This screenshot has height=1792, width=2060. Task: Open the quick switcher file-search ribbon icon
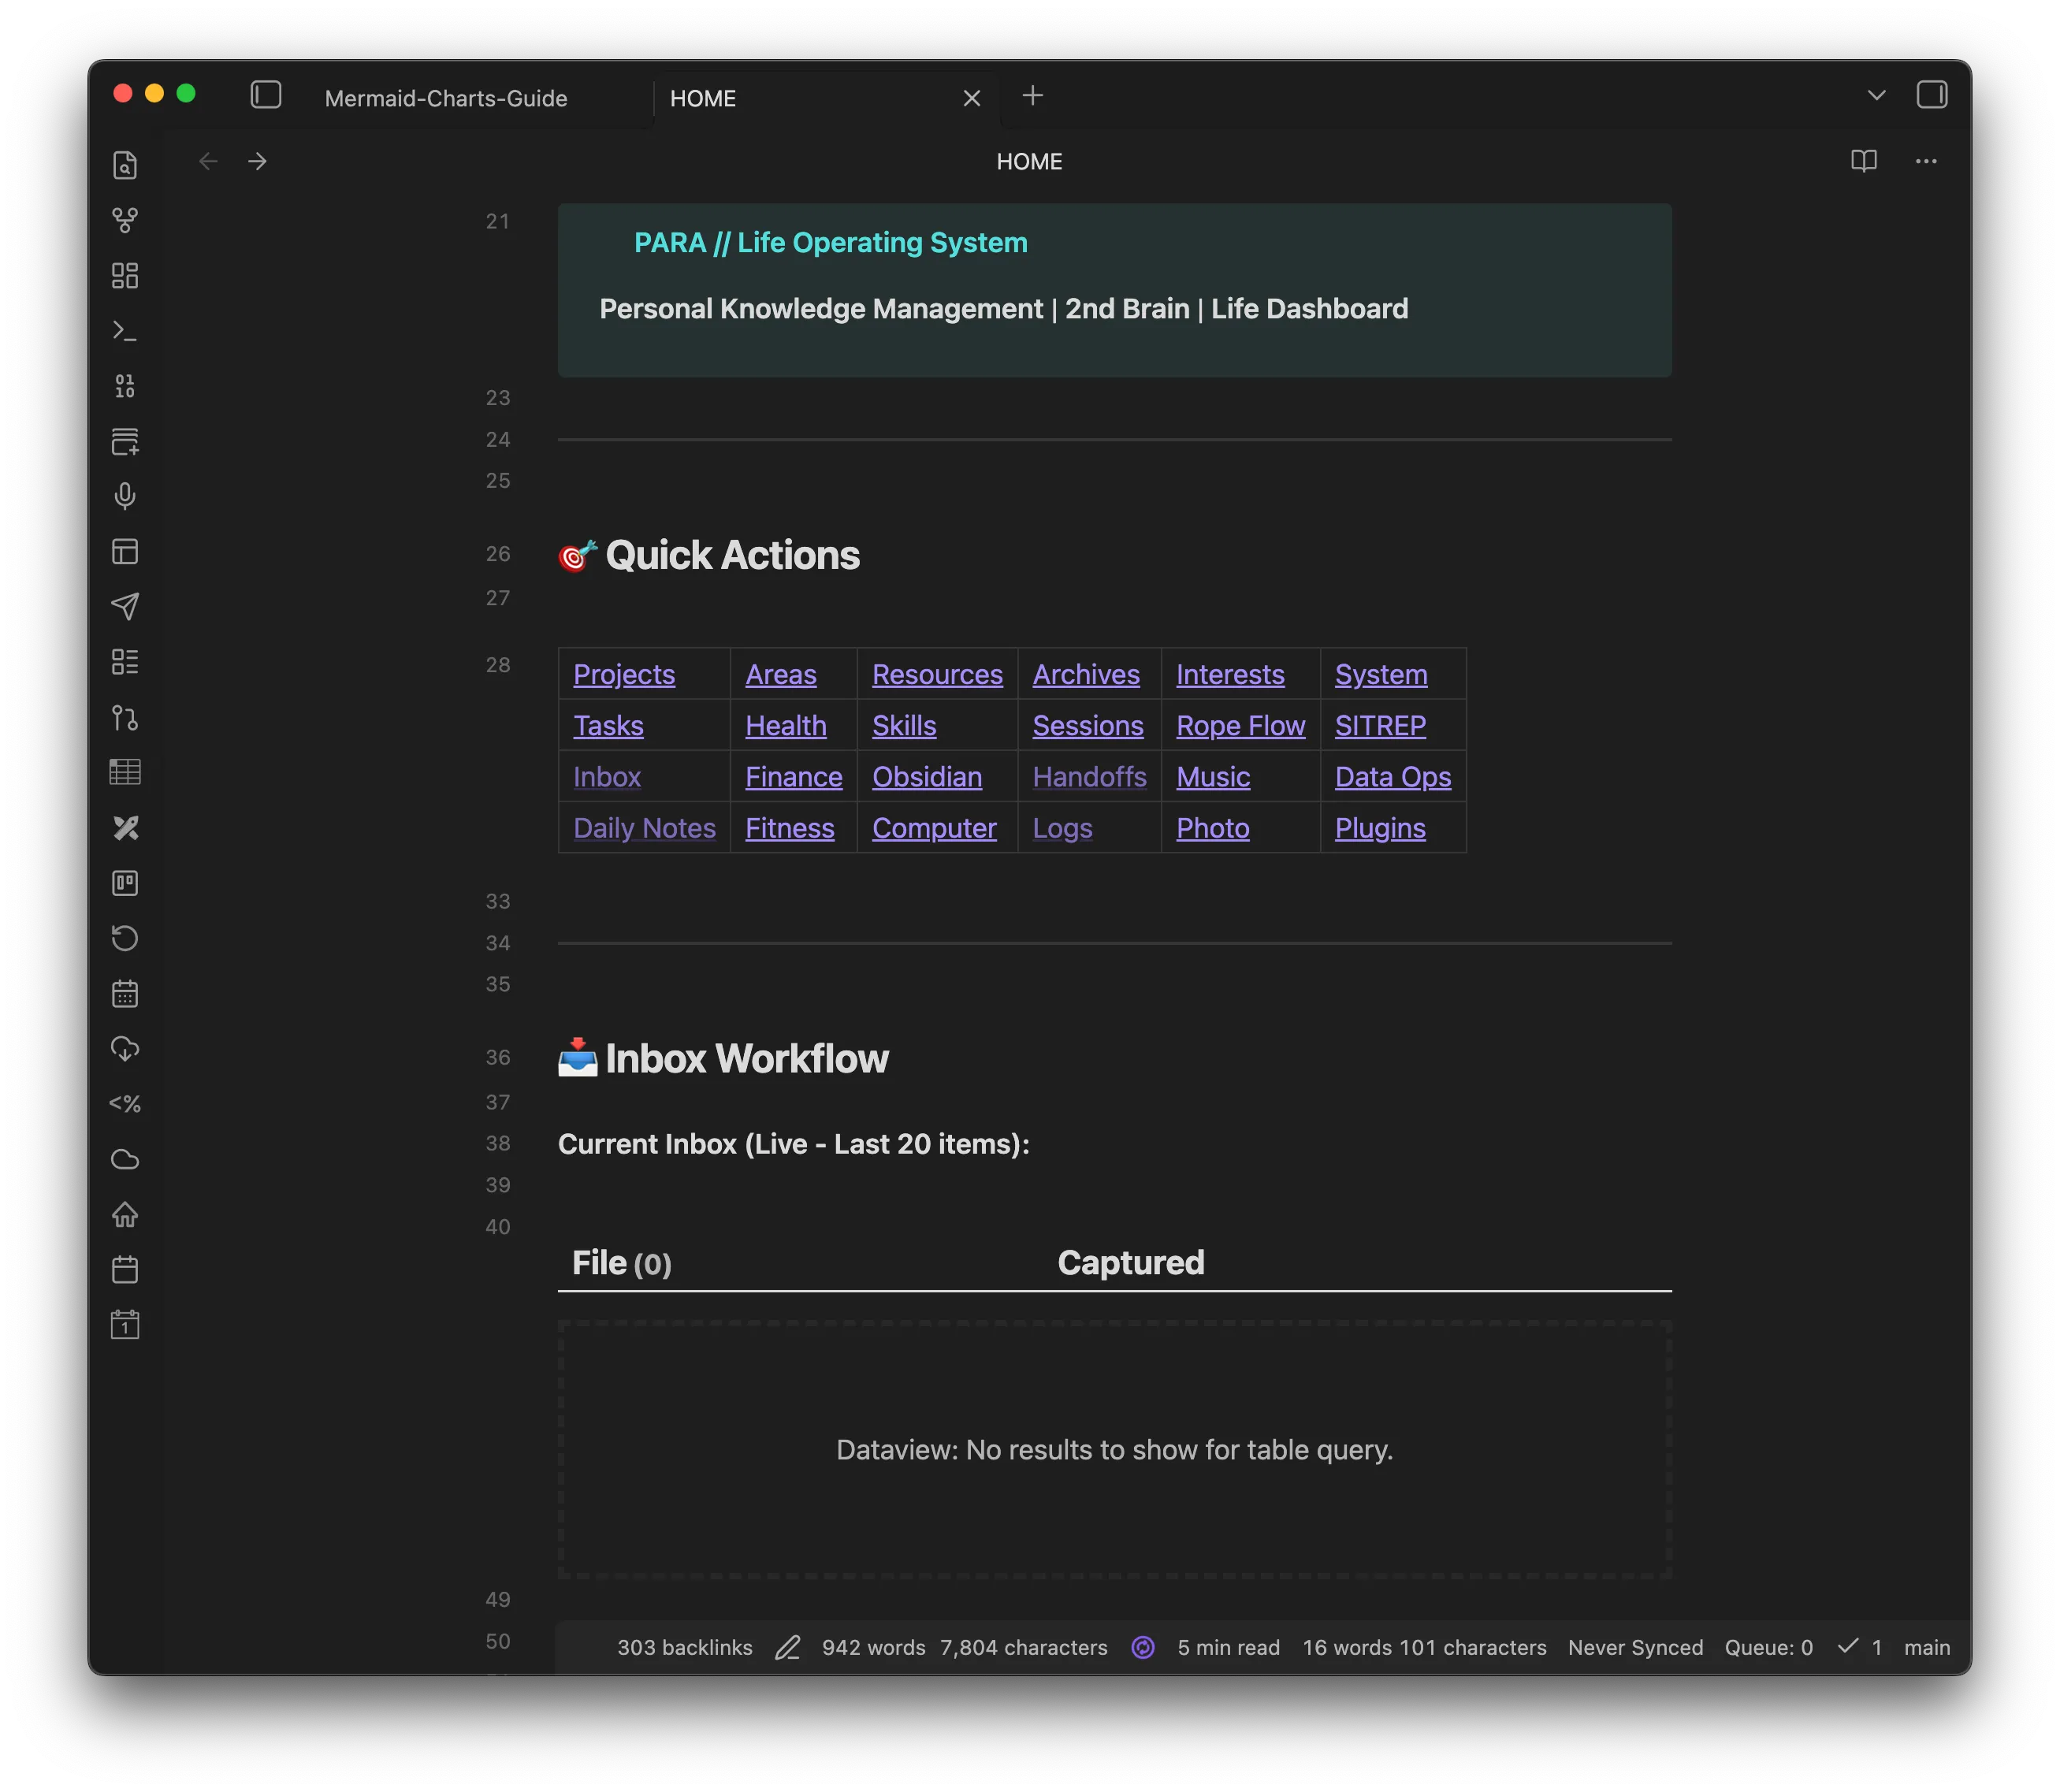[x=125, y=165]
